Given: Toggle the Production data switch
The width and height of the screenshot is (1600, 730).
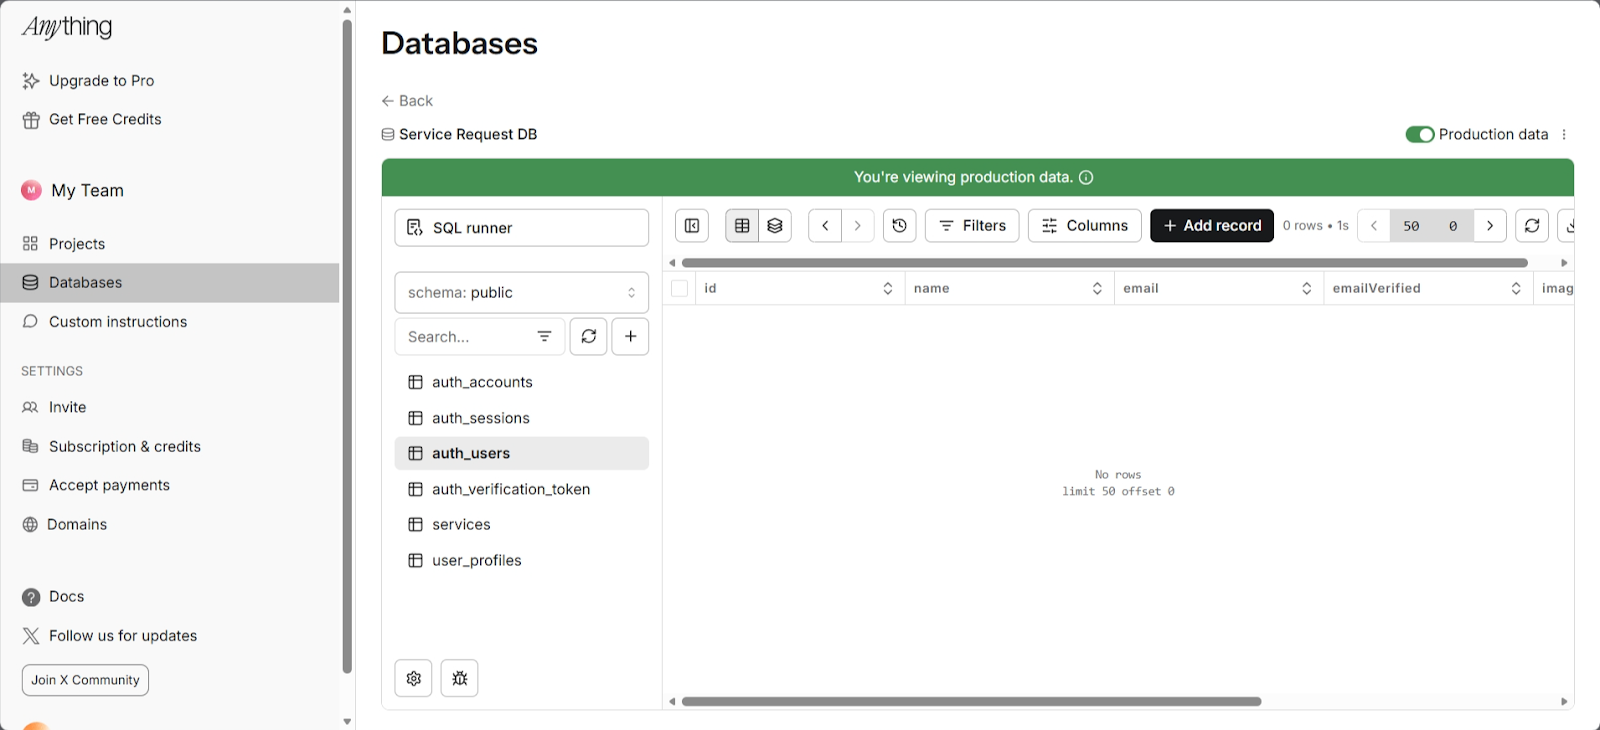Looking at the screenshot, I should point(1420,135).
